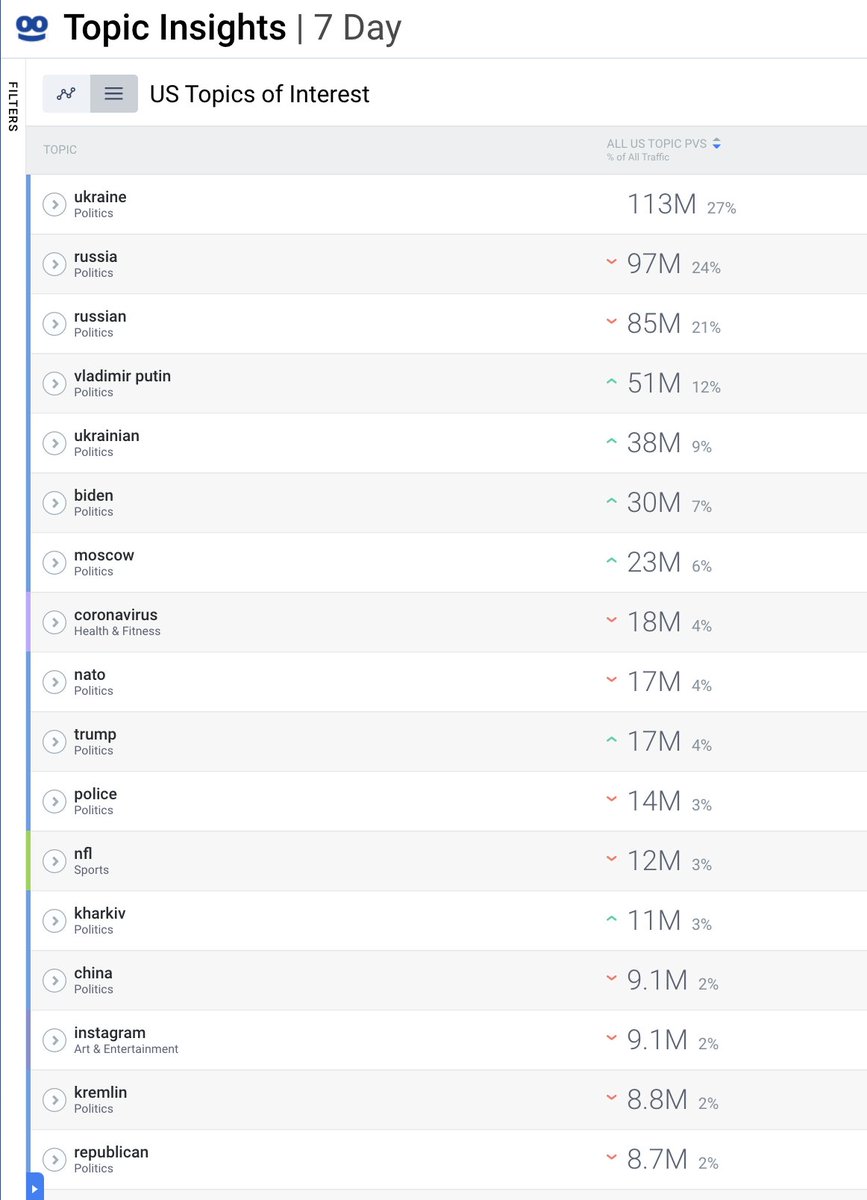
Task: Switch to the line graph view
Action: (66, 93)
